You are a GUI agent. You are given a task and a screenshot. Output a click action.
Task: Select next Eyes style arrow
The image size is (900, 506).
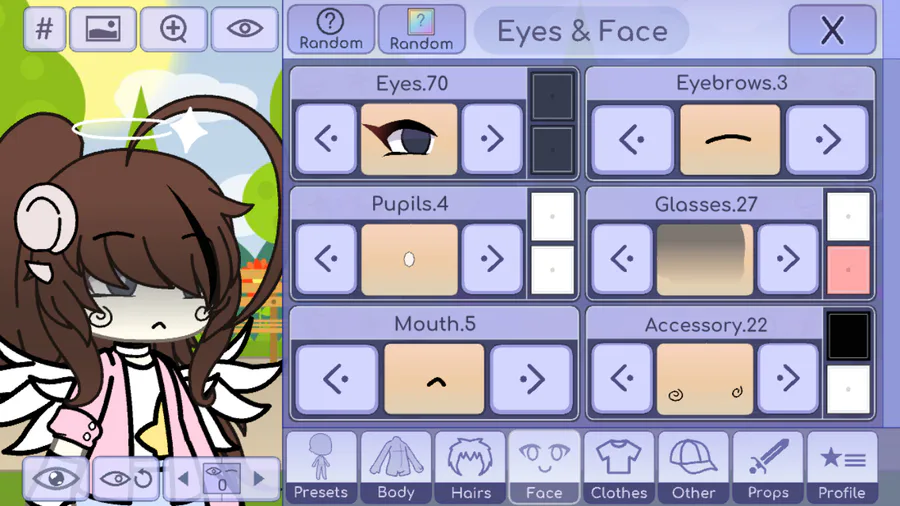click(492, 139)
